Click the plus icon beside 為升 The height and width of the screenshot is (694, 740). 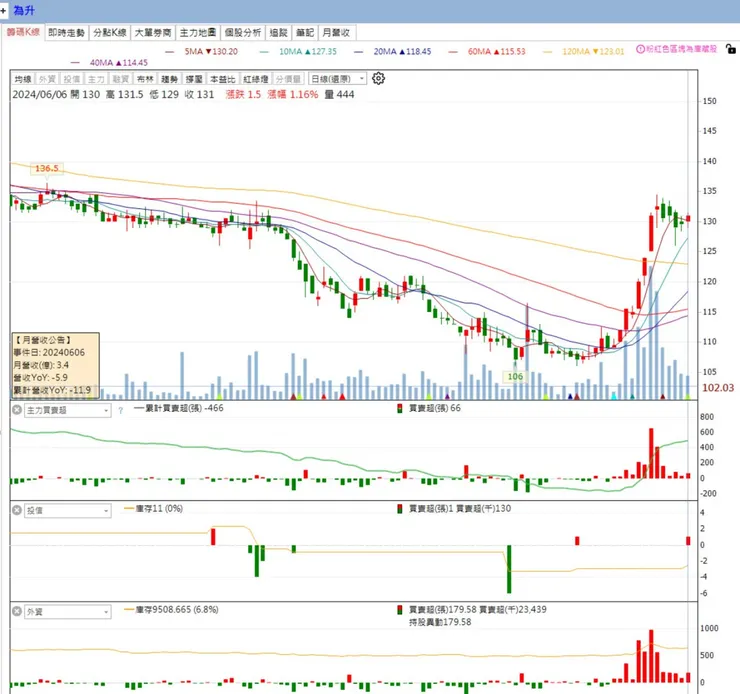(x=3, y=10)
